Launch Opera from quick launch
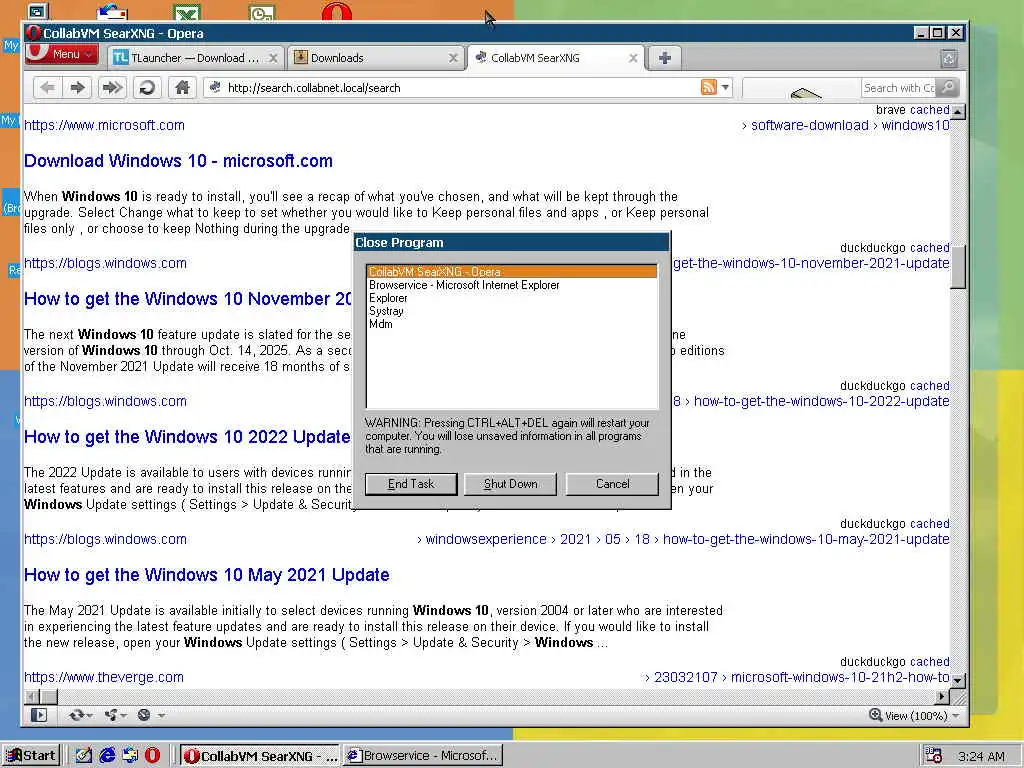 point(152,756)
